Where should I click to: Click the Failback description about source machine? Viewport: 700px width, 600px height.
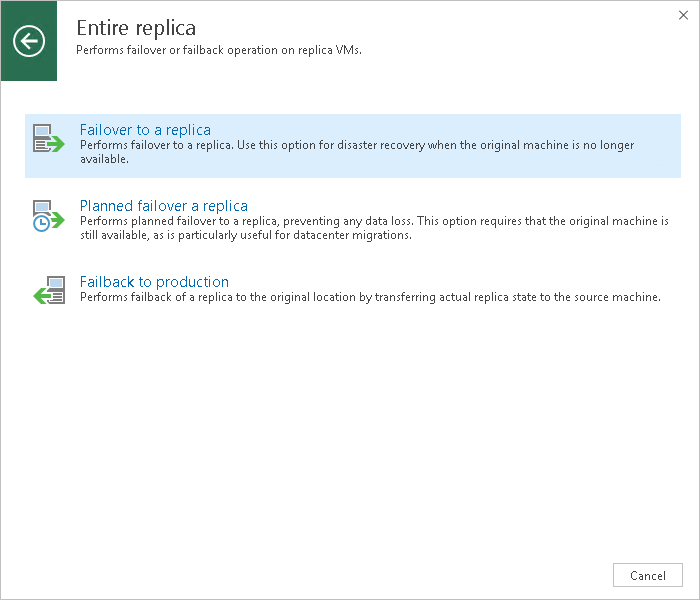pyautogui.click(x=370, y=297)
